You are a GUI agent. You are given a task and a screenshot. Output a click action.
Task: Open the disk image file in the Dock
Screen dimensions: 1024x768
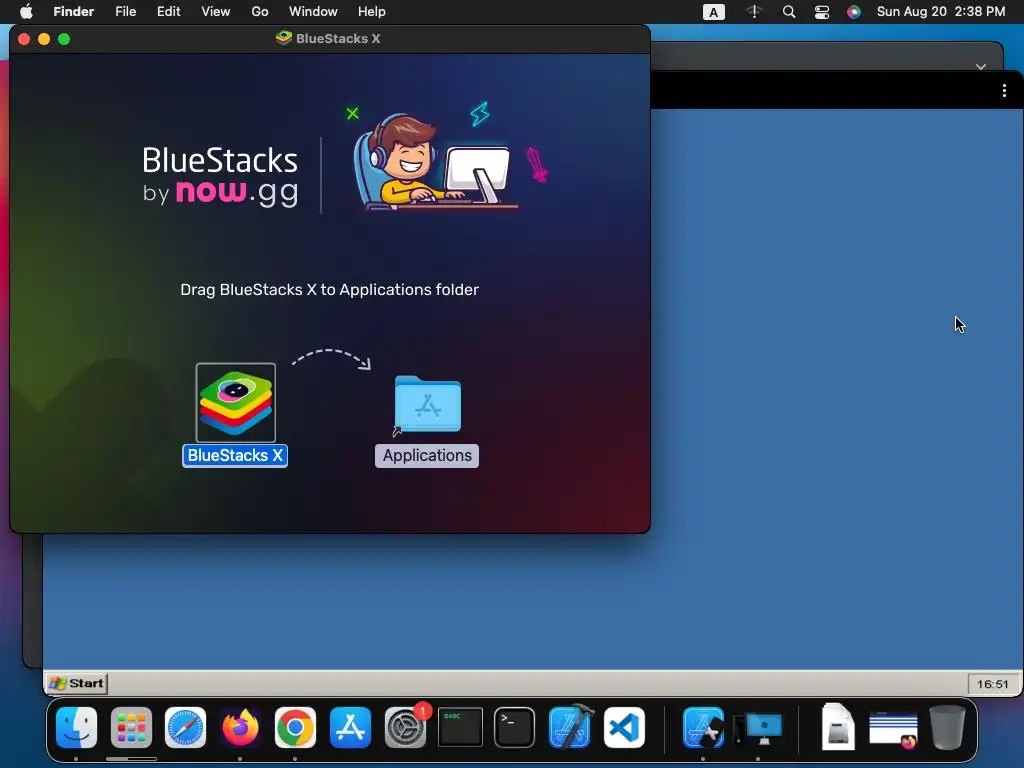[x=838, y=726]
